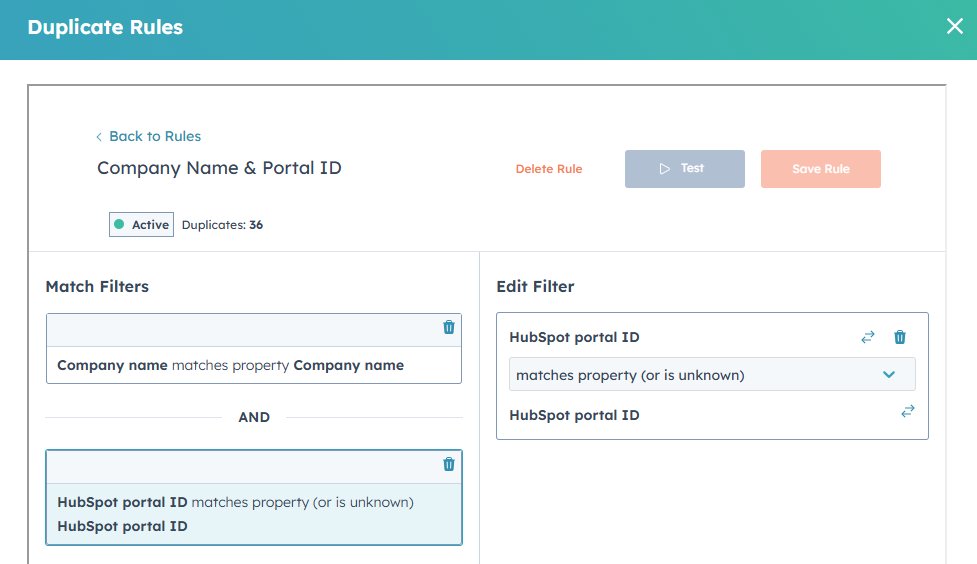
Task: Click the AND operator label
Action: point(254,418)
